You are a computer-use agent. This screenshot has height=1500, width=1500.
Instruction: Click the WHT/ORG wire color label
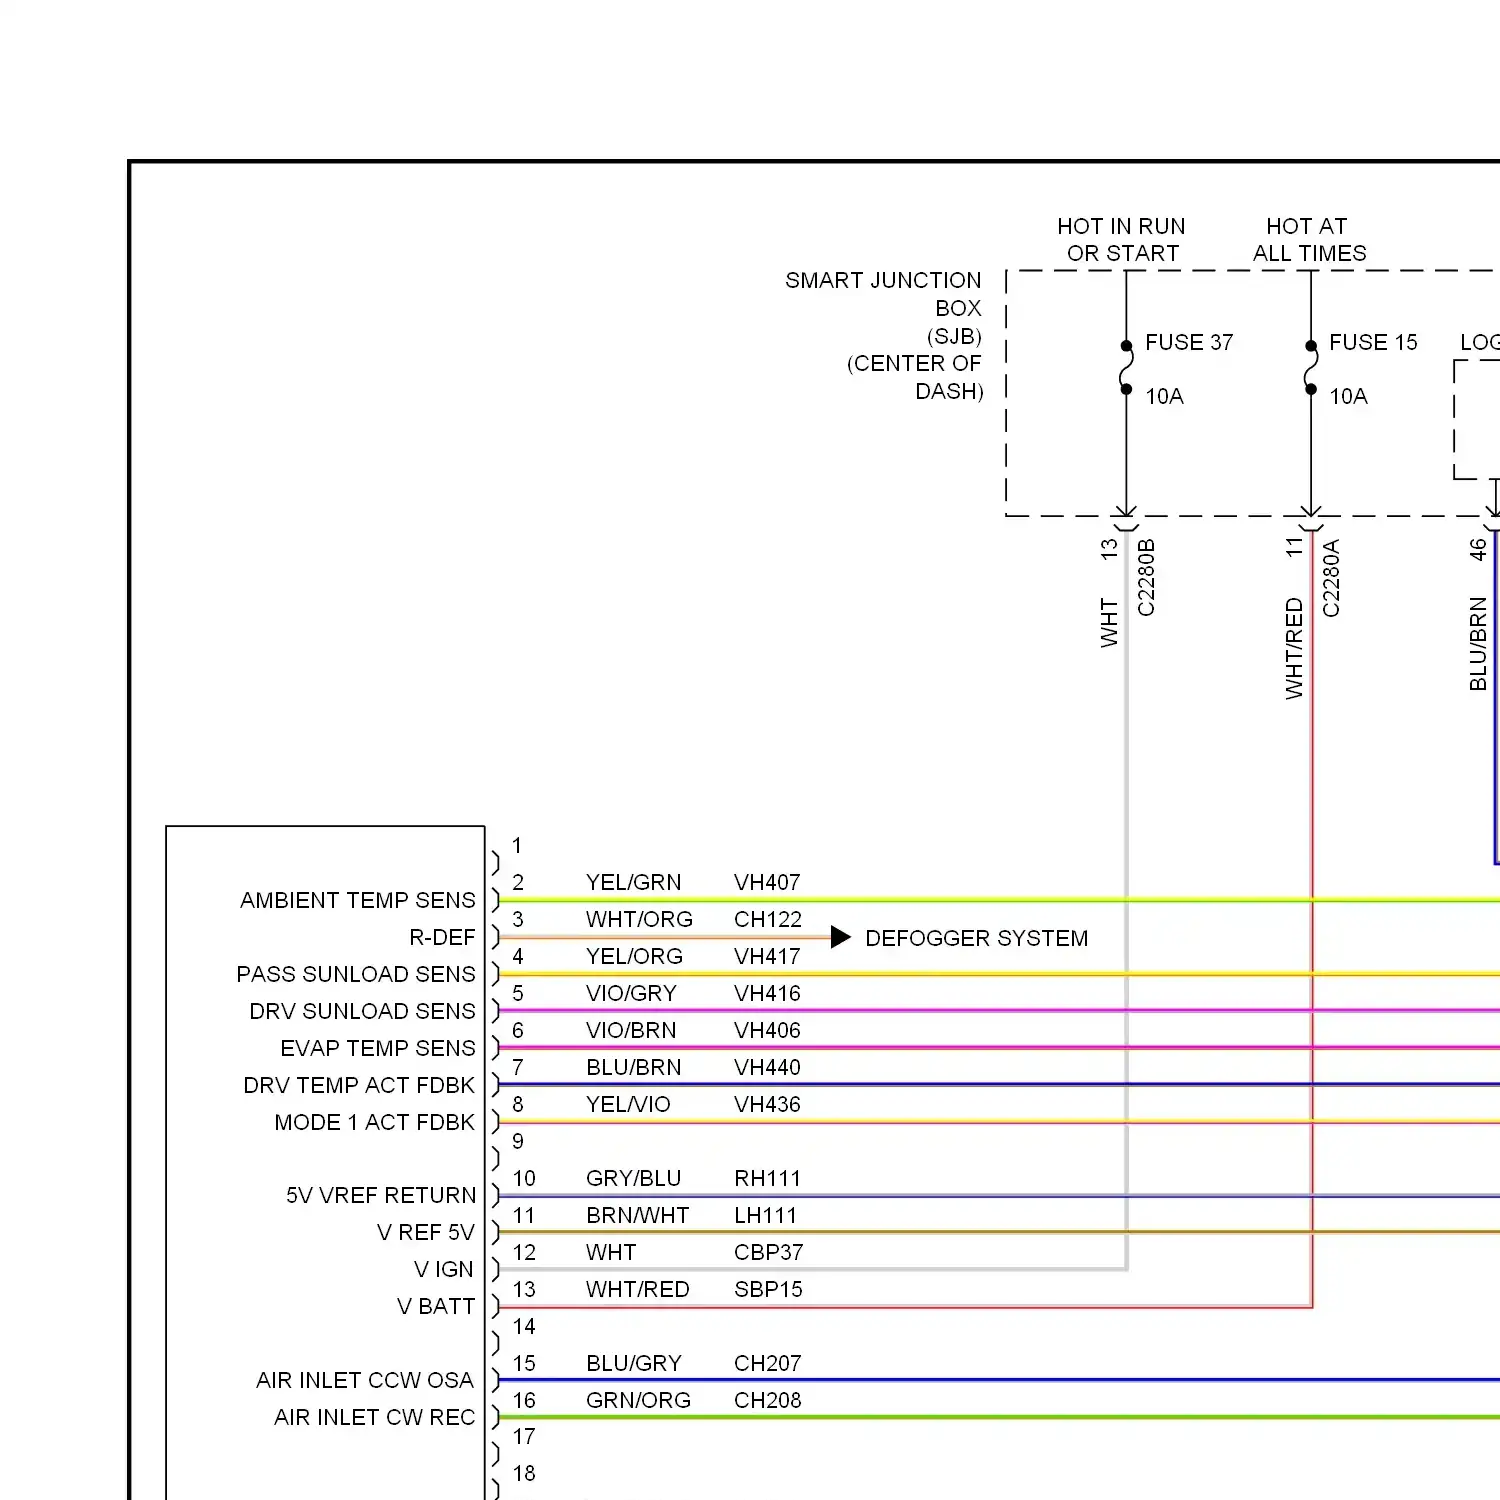click(639, 919)
